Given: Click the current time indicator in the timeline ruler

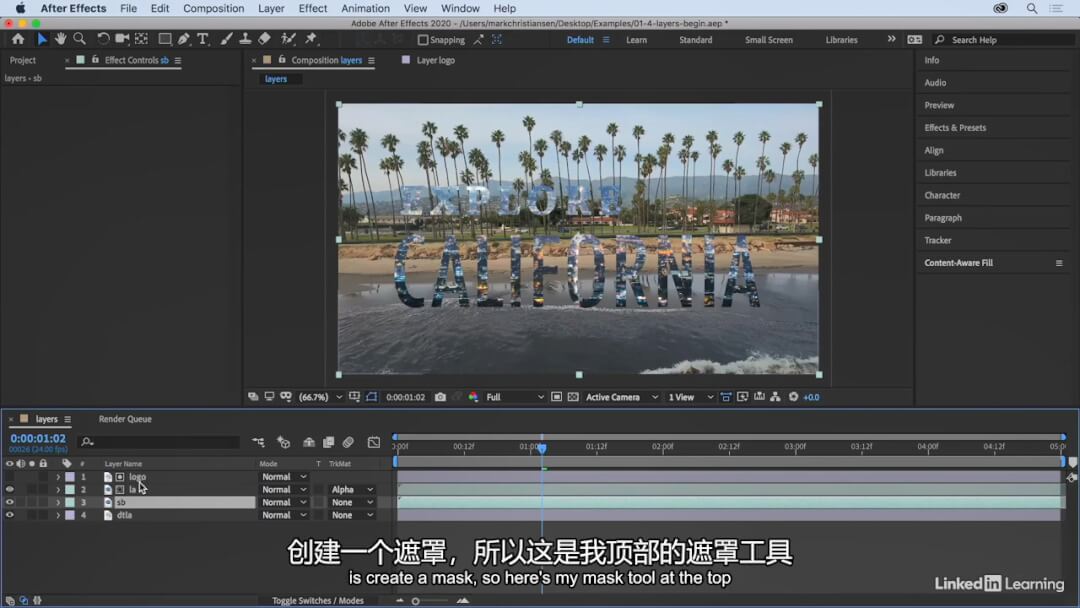Looking at the screenshot, I should pos(542,448).
